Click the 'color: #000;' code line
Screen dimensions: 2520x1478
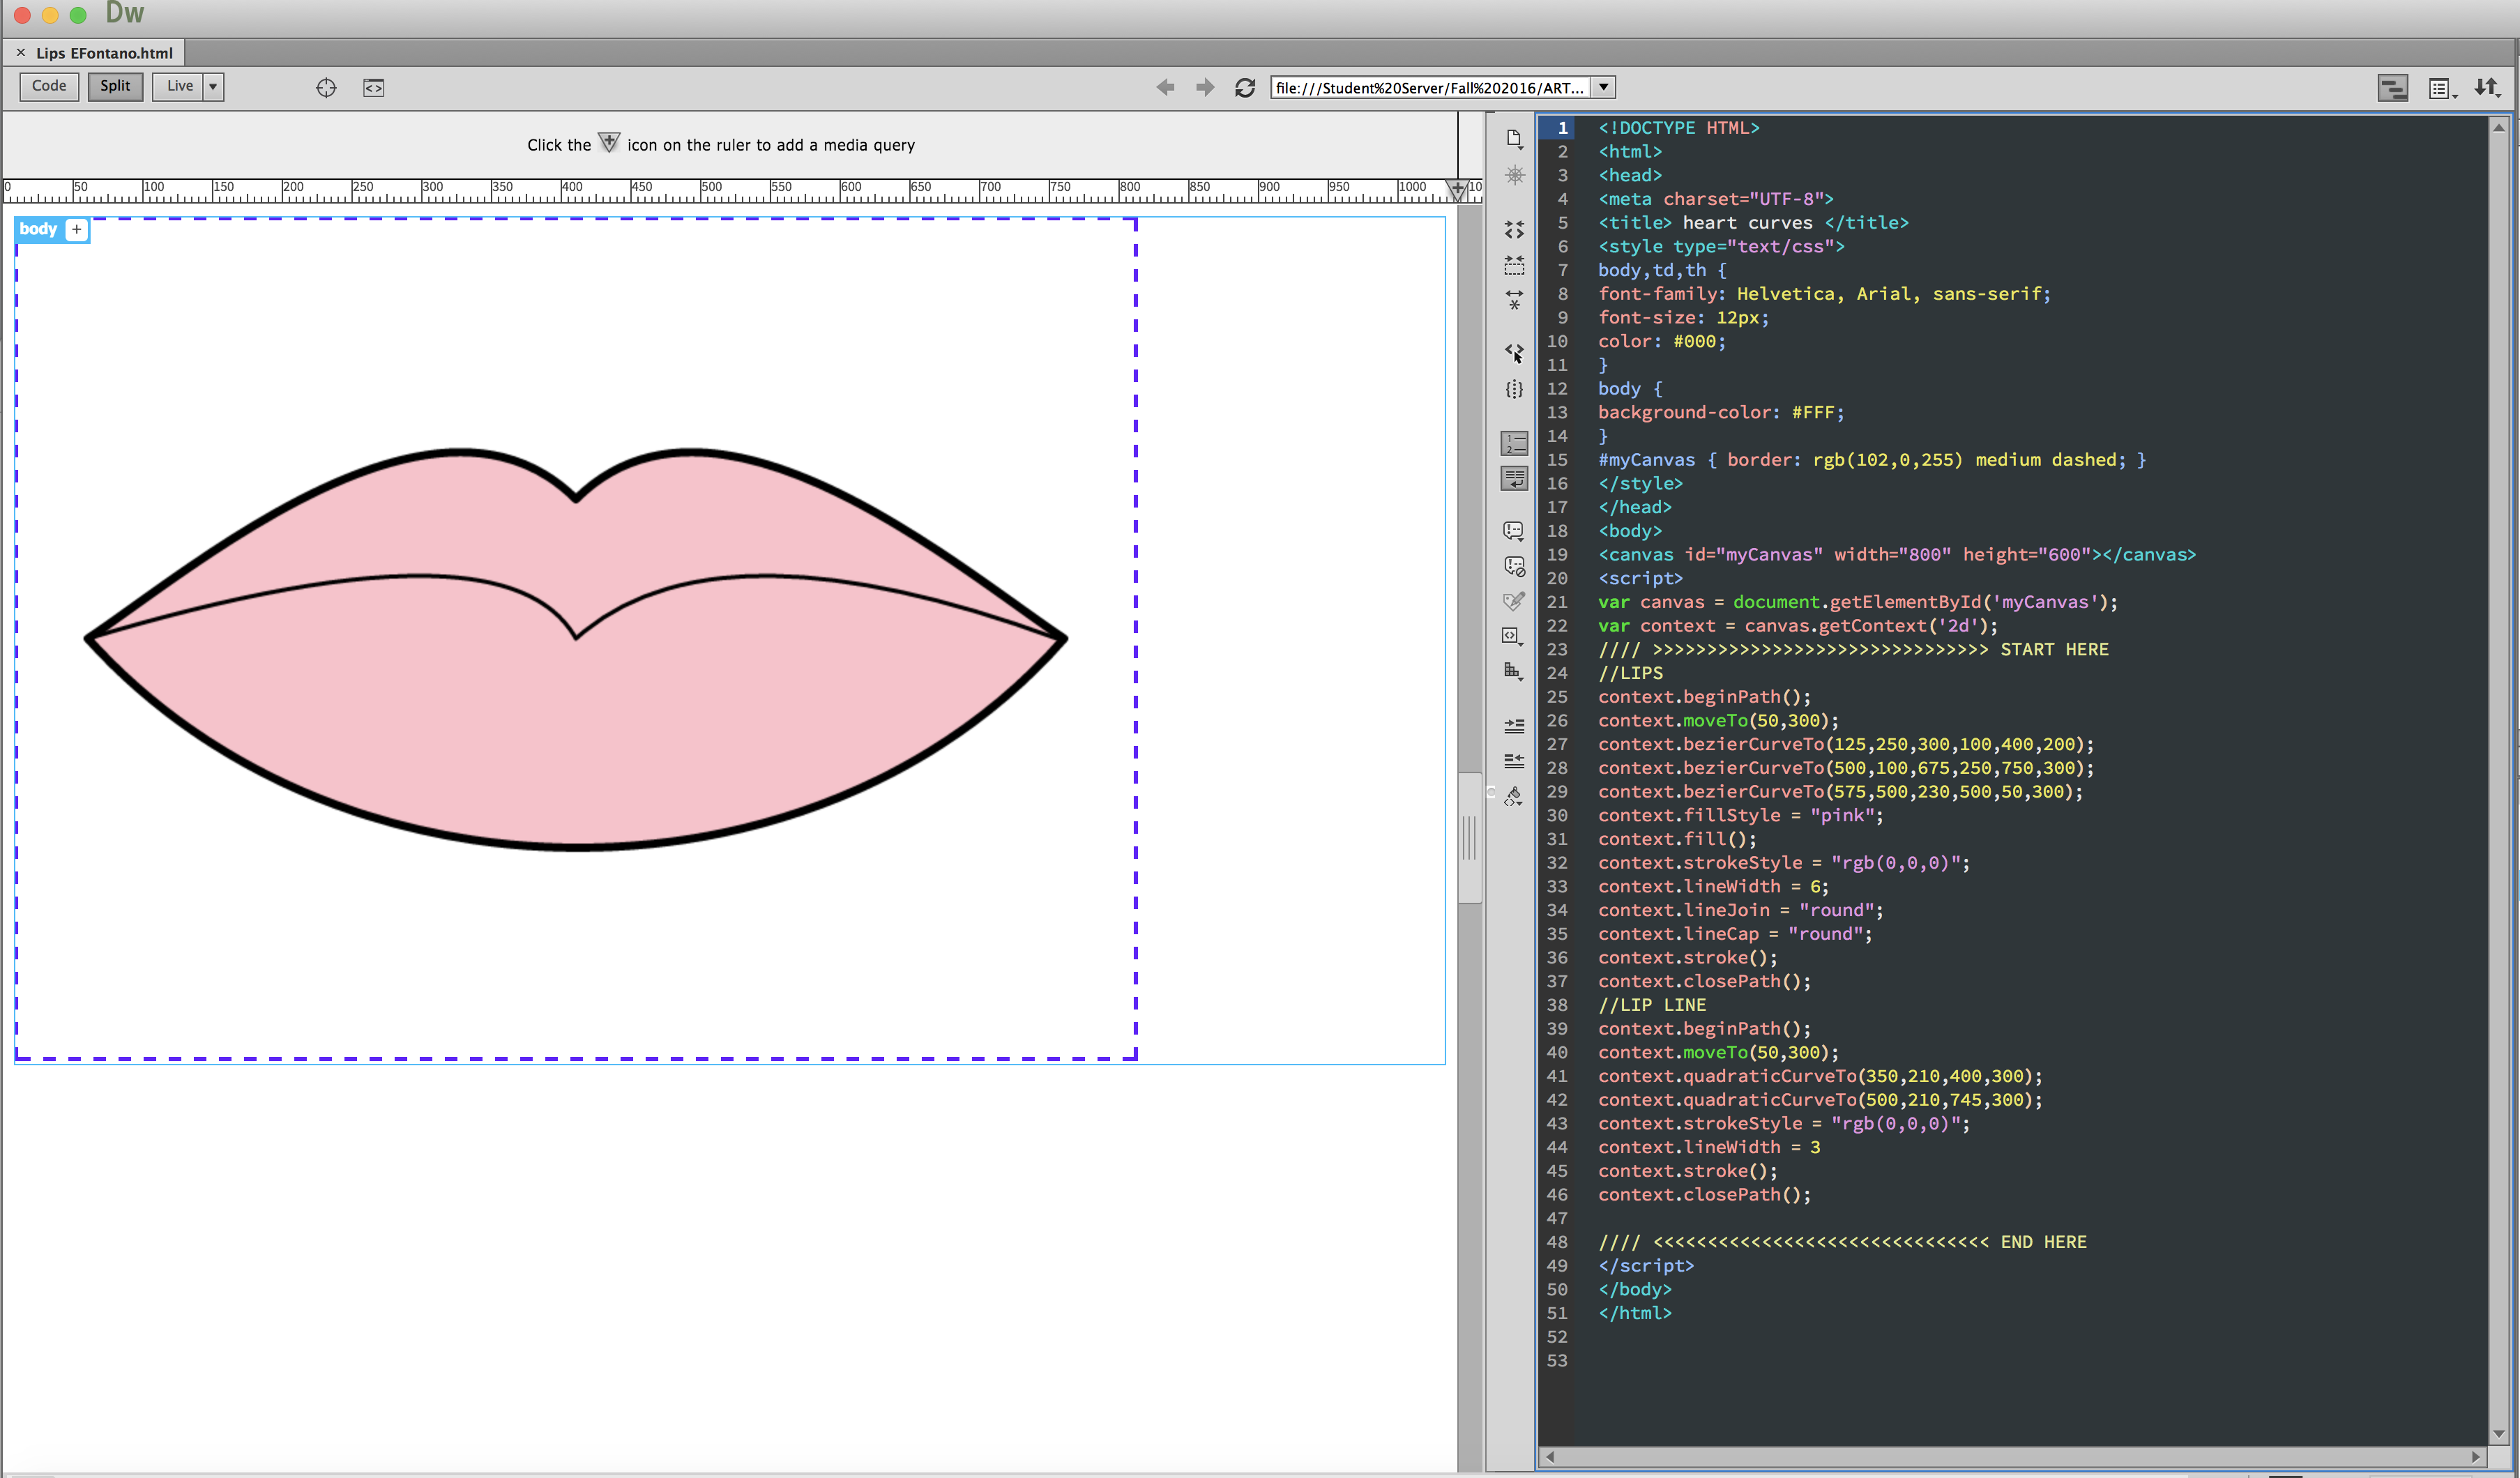point(1662,341)
